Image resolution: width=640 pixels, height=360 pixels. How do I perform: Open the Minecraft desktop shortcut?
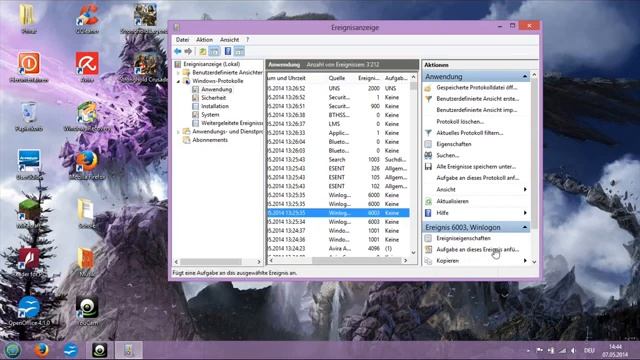29,214
